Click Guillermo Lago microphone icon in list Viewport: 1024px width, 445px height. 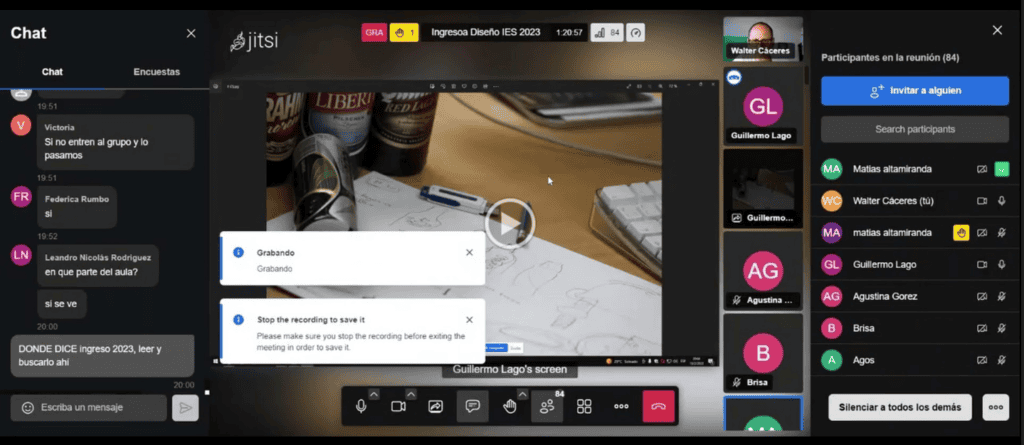click(x=1001, y=265)
